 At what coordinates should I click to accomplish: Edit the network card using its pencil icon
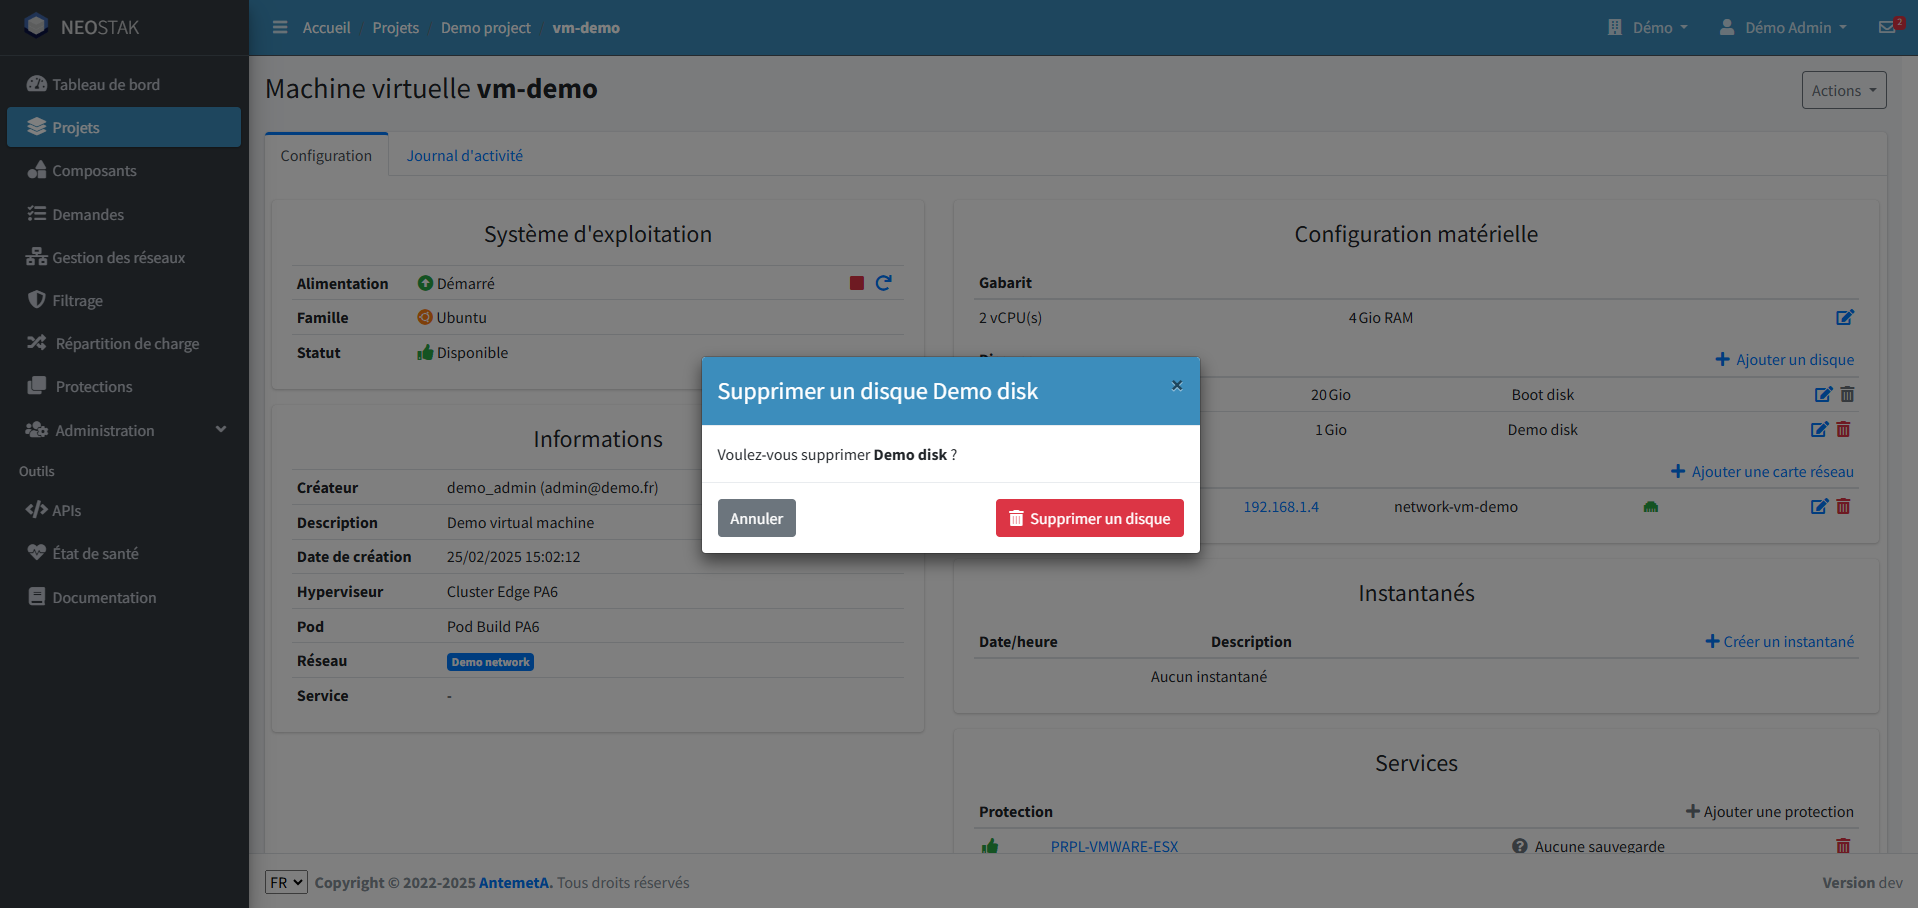tap(1819, 507)
